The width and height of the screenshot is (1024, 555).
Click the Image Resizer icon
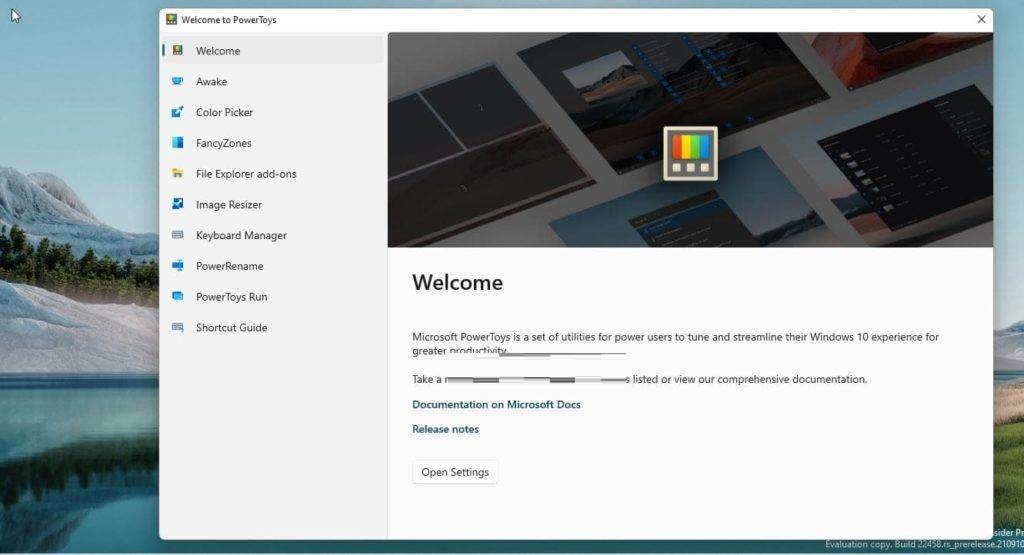tap(177, 204)
